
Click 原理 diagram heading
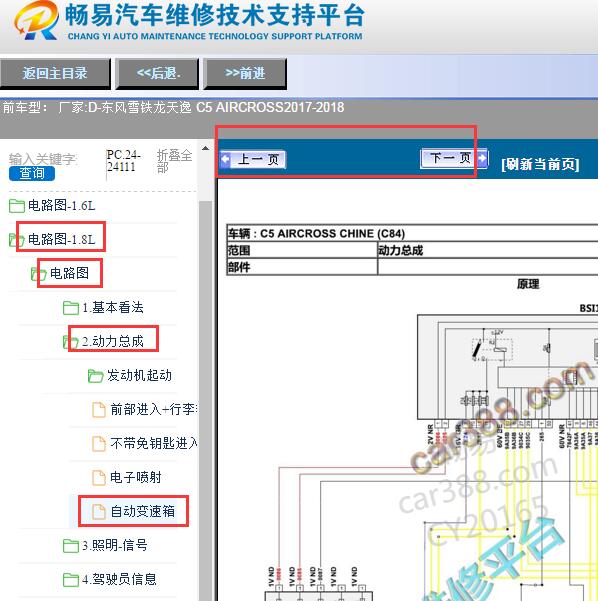click(528, 284)
